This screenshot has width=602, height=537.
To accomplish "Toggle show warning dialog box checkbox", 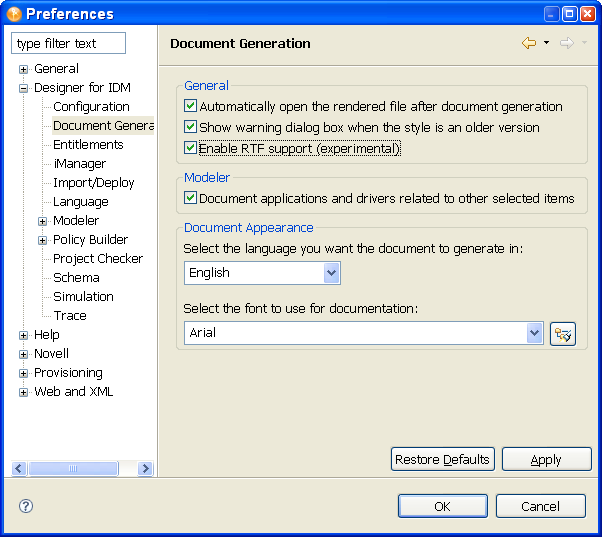I will pyautogui.click(x=190, y=127).
